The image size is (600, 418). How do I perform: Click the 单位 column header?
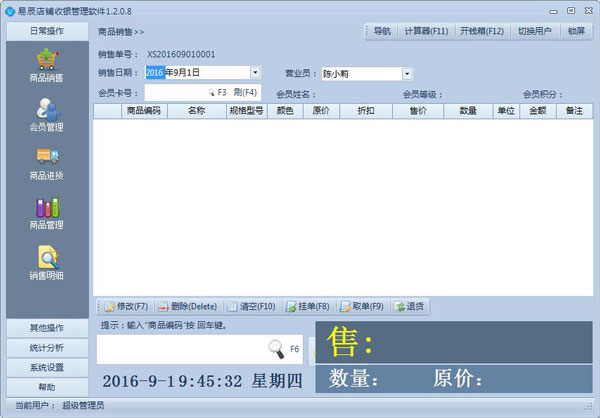[x=506, y=111]
